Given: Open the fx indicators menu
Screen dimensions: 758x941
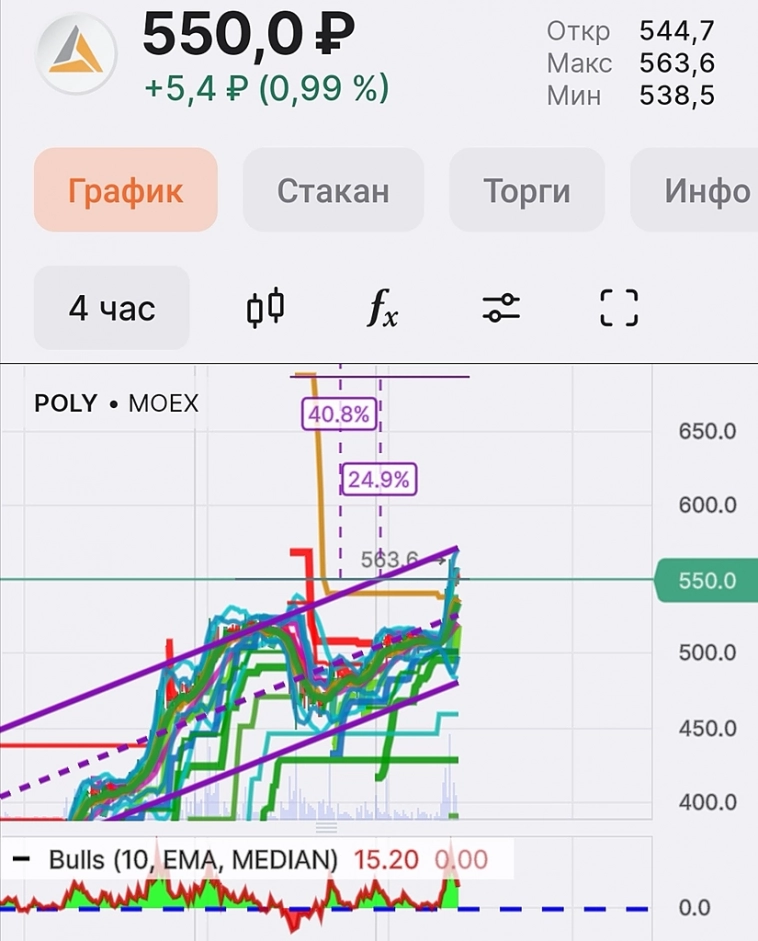Looking at the screenshot, I should pos(381,308).
